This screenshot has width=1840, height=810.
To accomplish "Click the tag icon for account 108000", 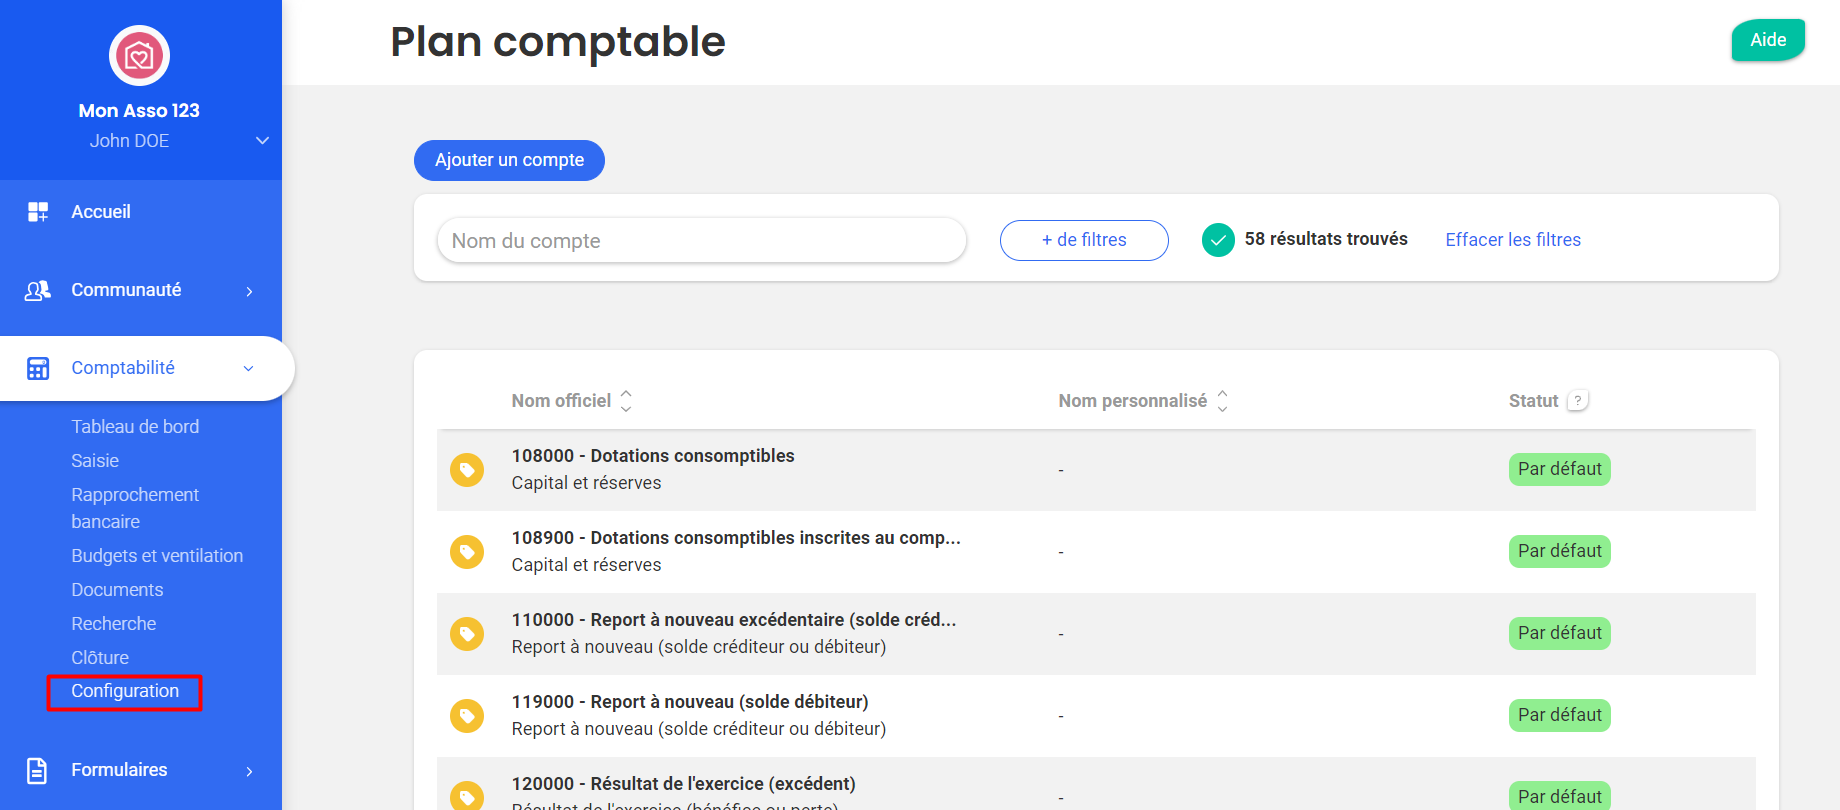I will [467, 469].
